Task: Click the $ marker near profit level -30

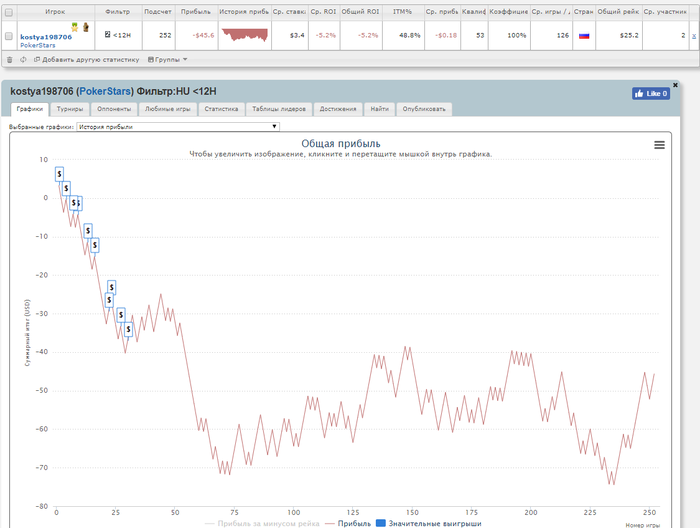Action: tap(121, 315)
